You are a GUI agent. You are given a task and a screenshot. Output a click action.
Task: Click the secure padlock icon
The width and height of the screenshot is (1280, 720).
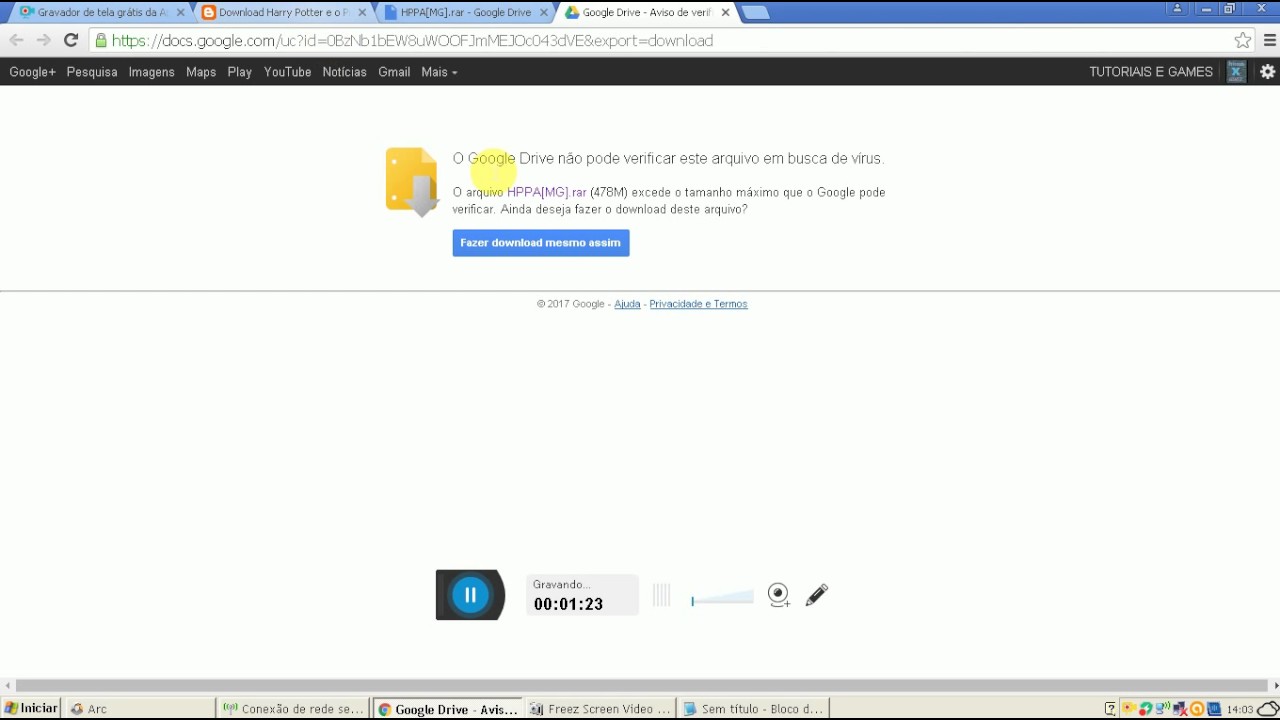[101, 41]
